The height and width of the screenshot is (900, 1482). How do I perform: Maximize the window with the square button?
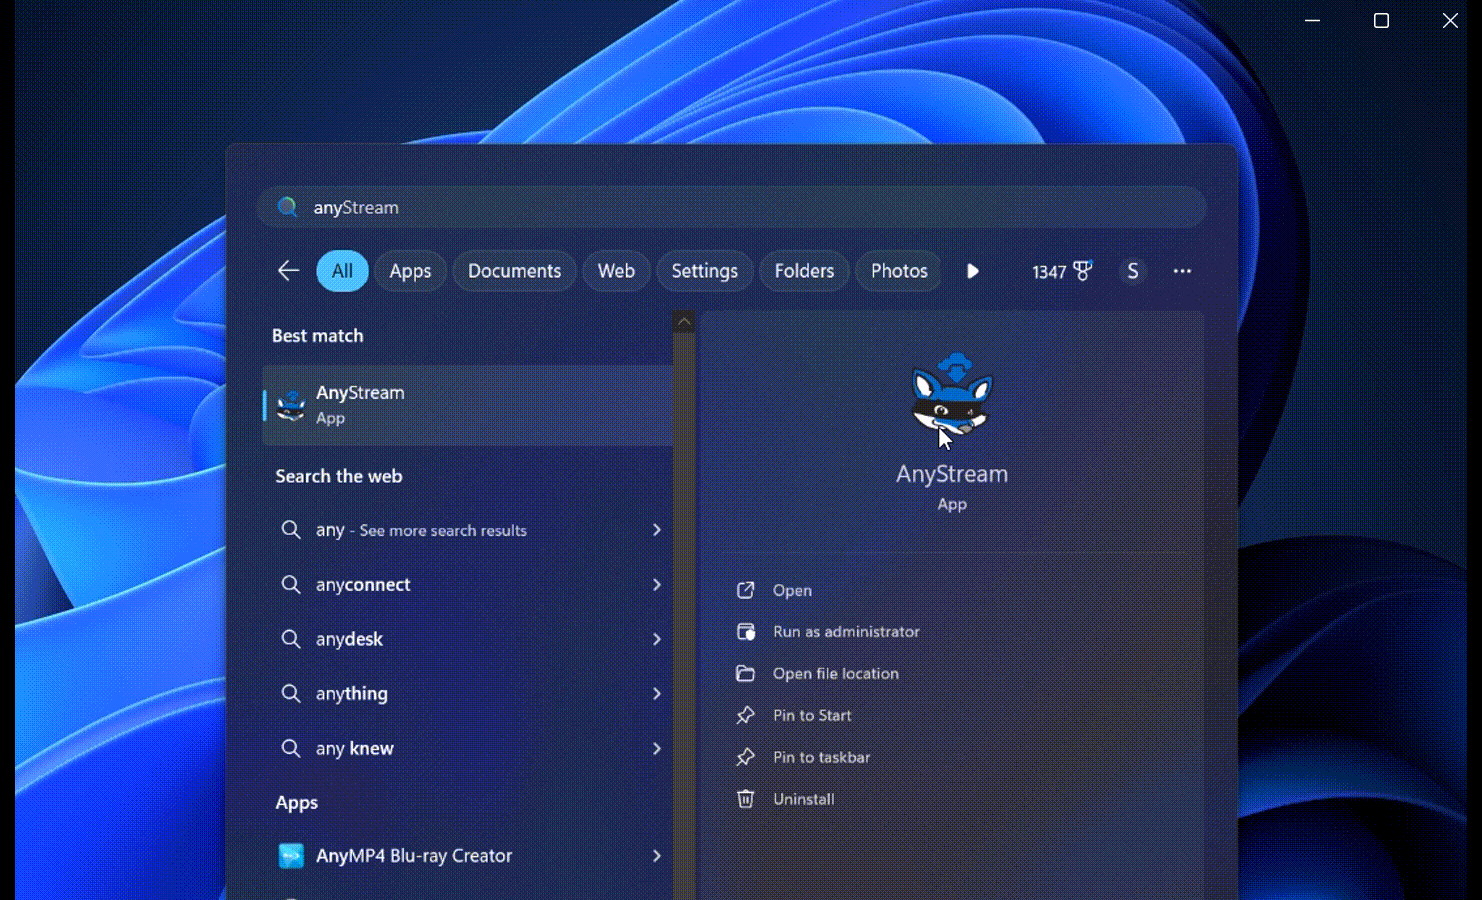(1381, 20)
